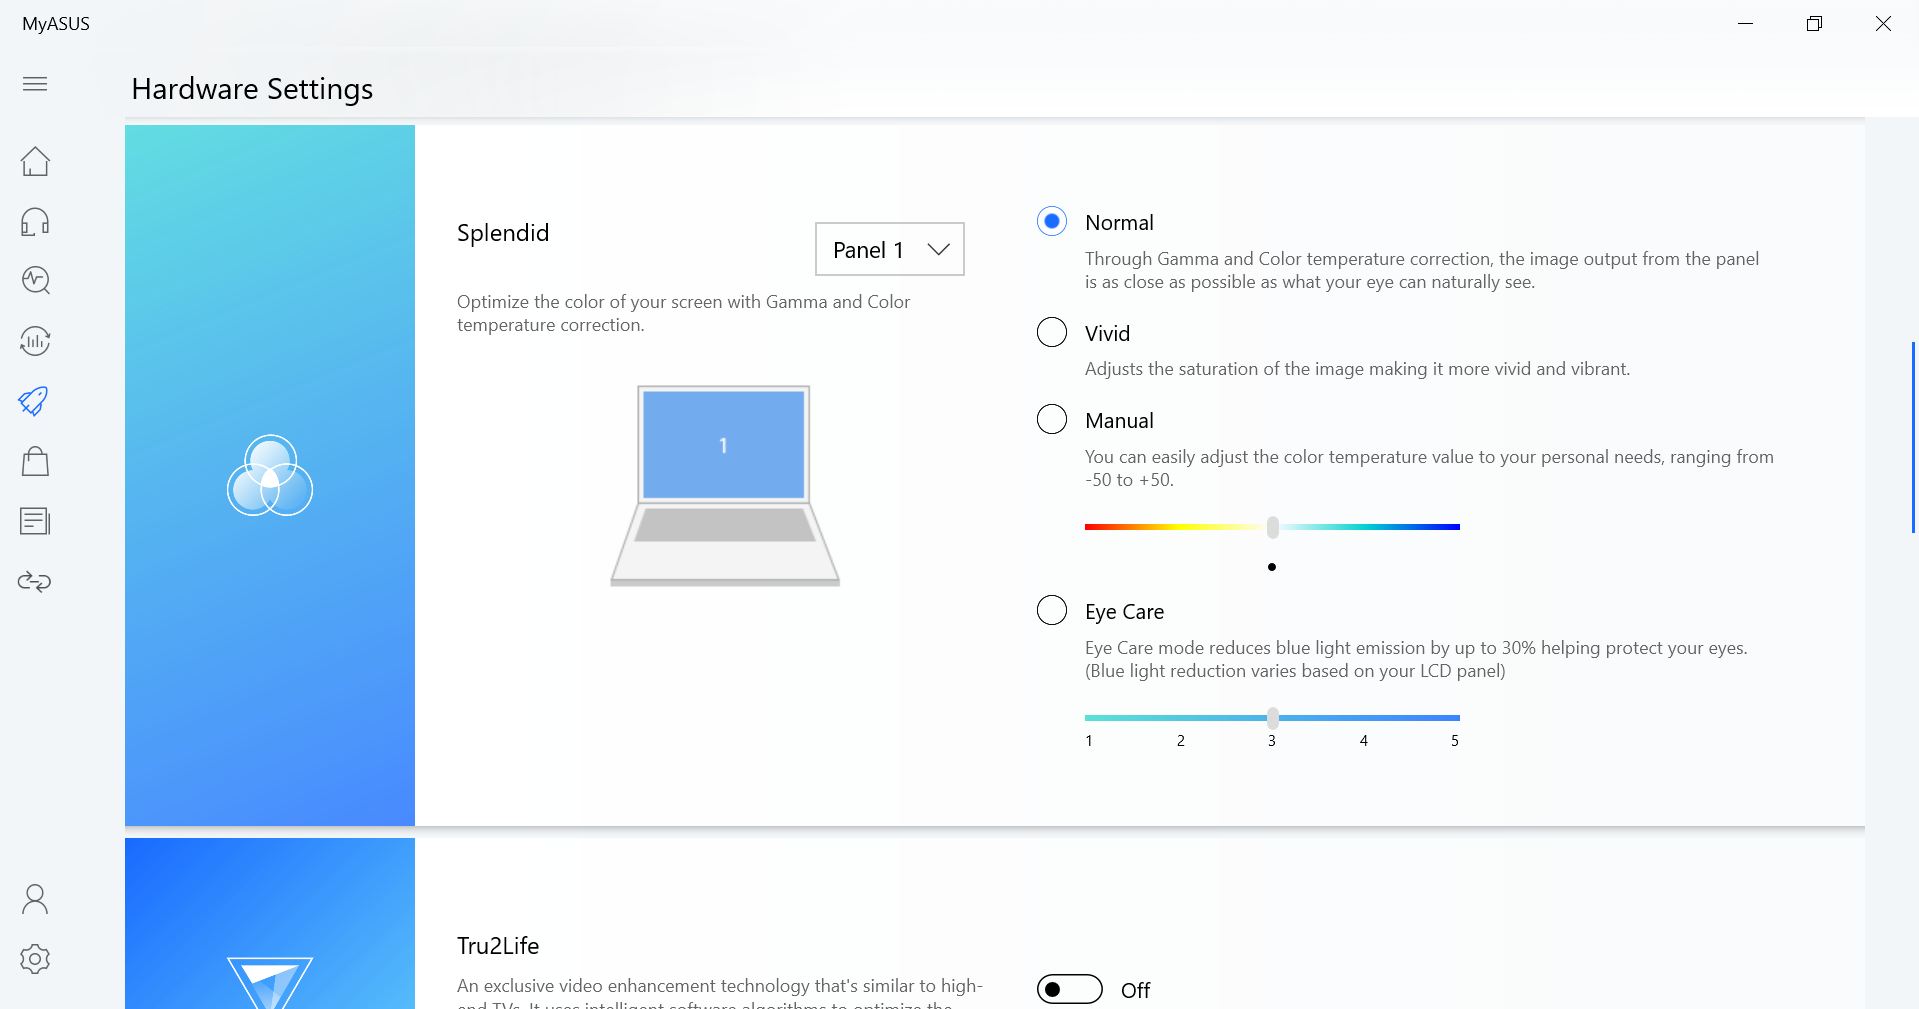Open the Link to MyASUS icon
The image size is (1919, 1009).
(x=35, y=581)
